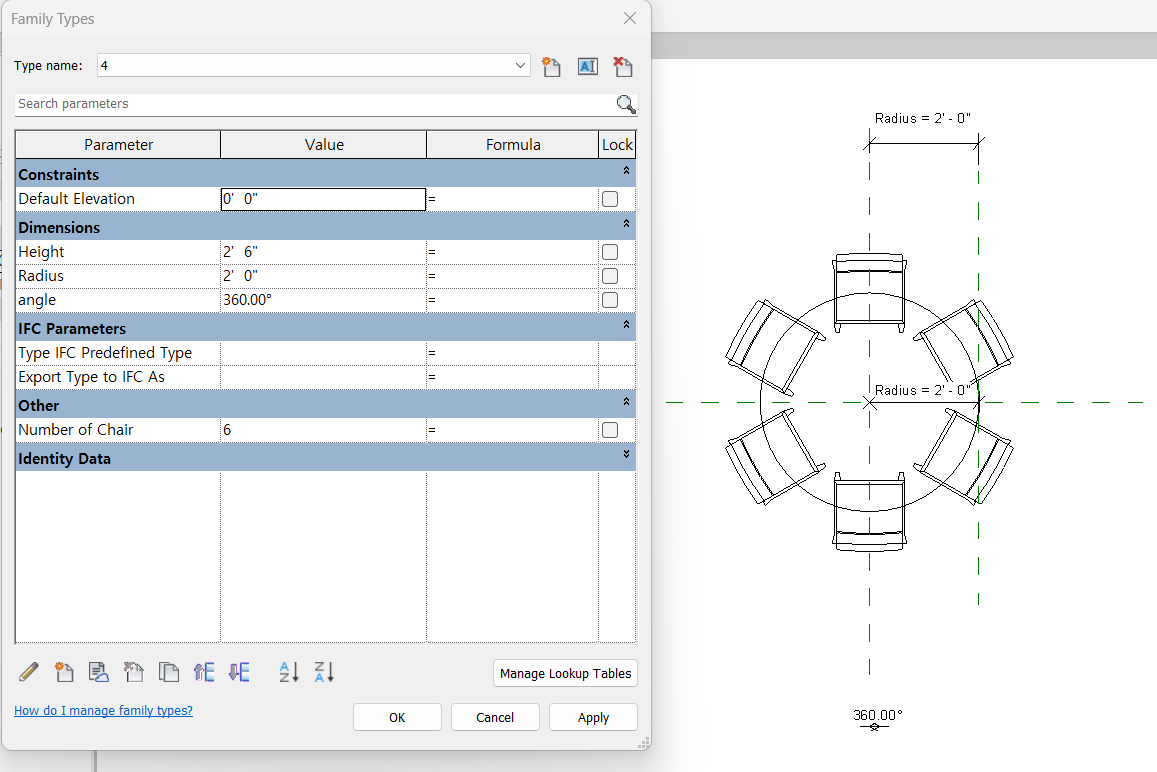Click the Number of Chair value 6

(x=323, y=430)
